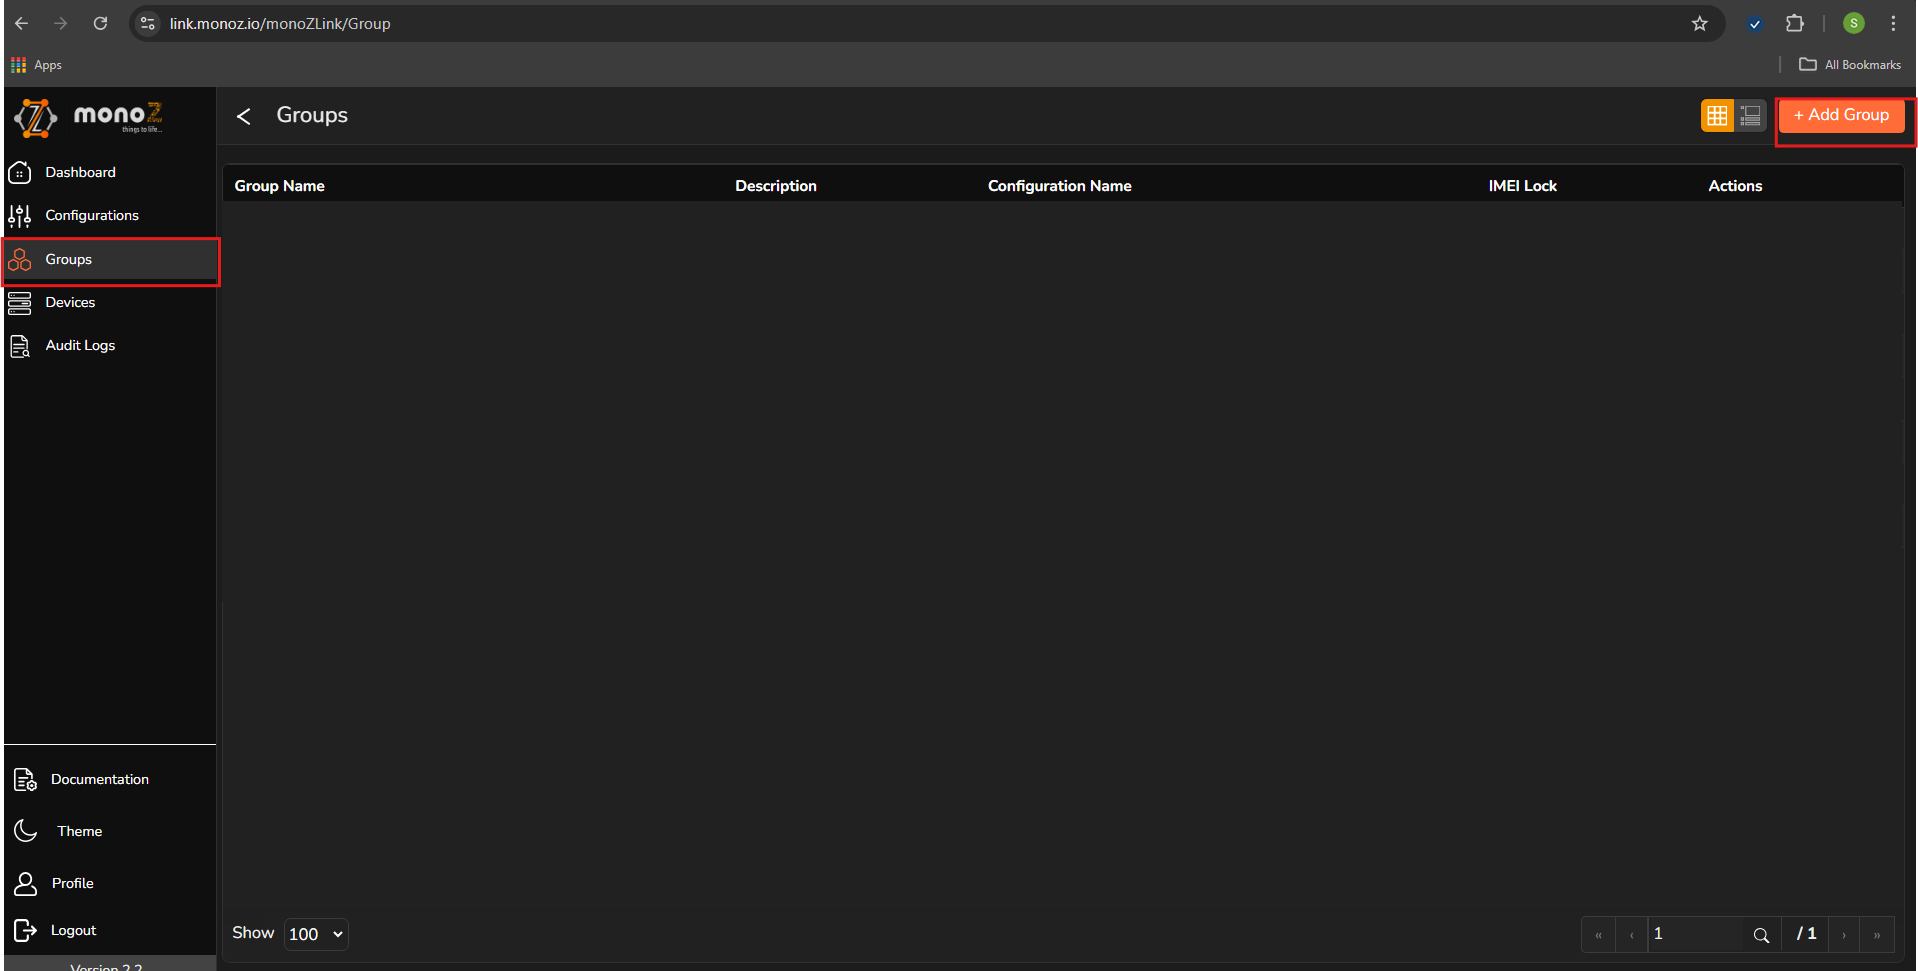This screenshot has height=971, width=1918.
Task: Select the Groups sidebar icon
Action: (x=20, y=260)
